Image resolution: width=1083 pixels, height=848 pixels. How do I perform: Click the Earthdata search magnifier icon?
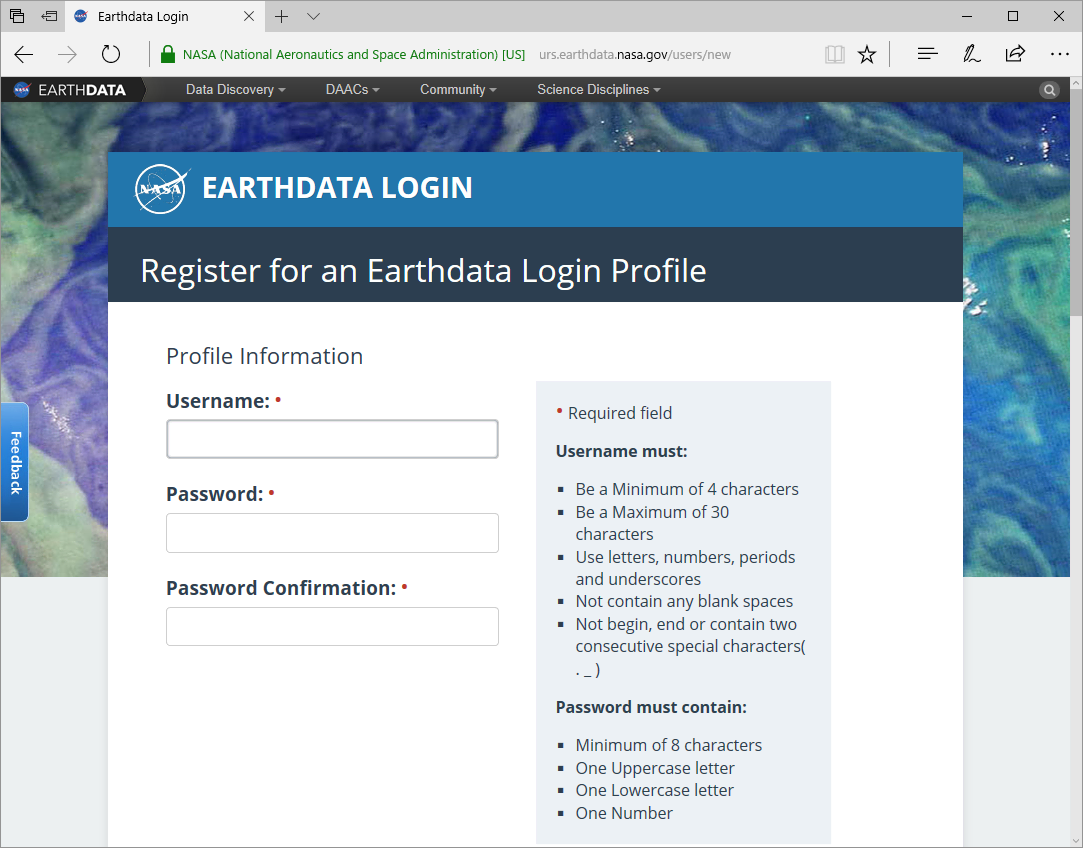(x=1049, y=90)
